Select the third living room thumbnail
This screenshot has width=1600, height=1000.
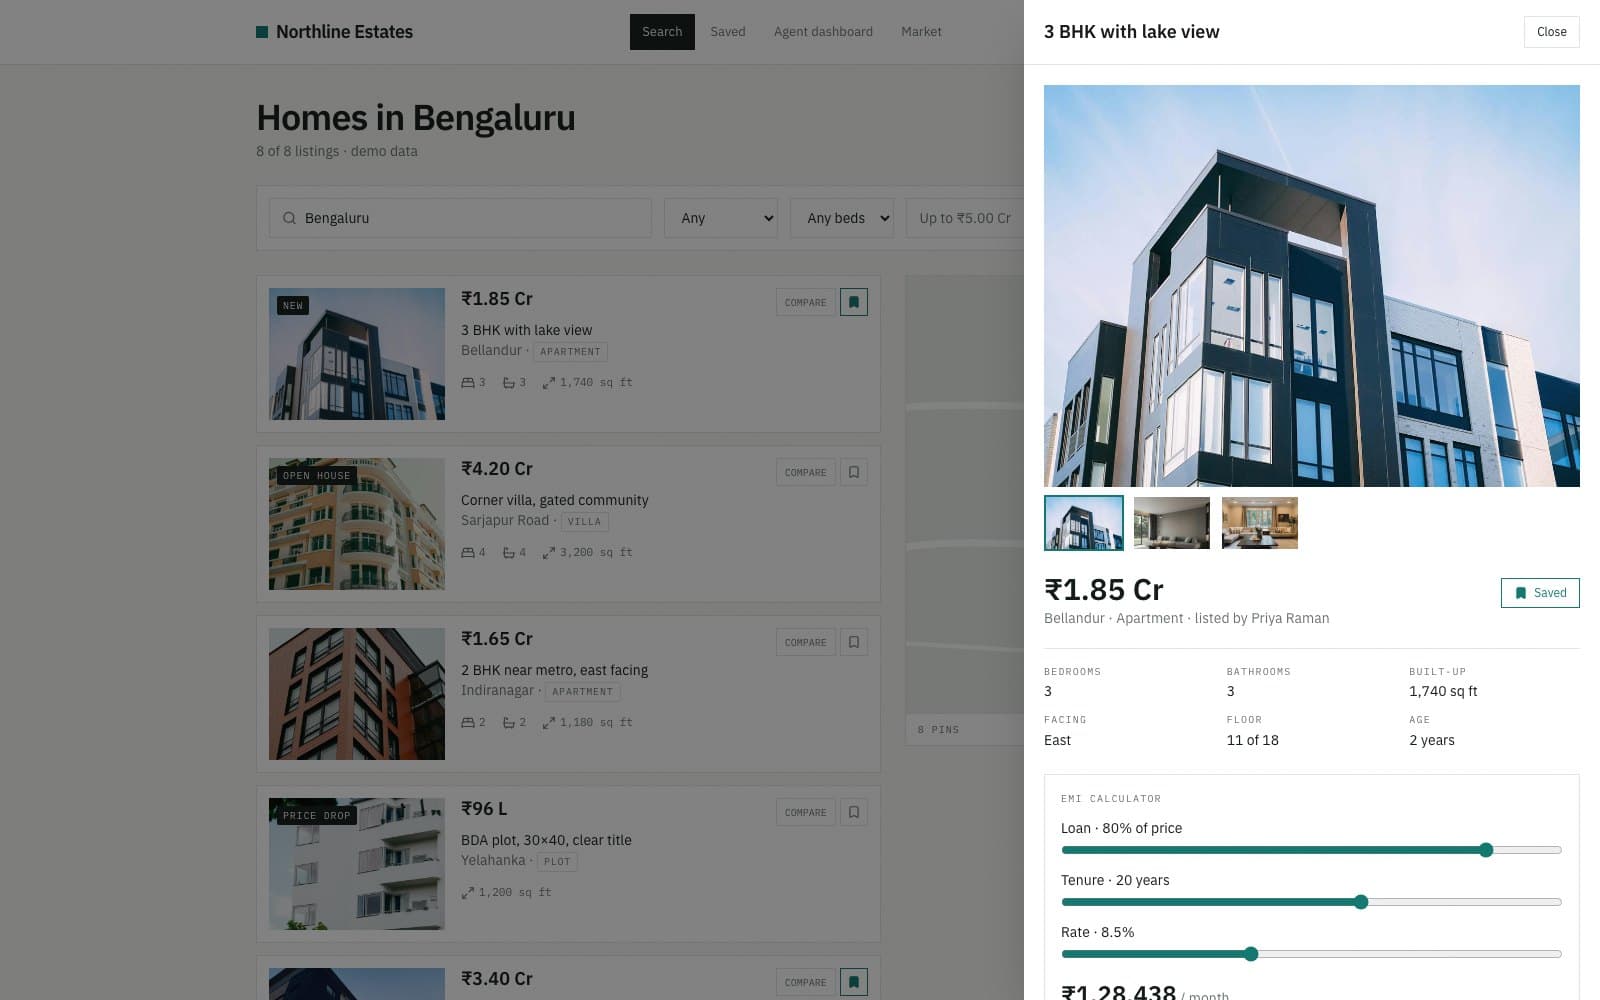click(x=1260, y=523)
